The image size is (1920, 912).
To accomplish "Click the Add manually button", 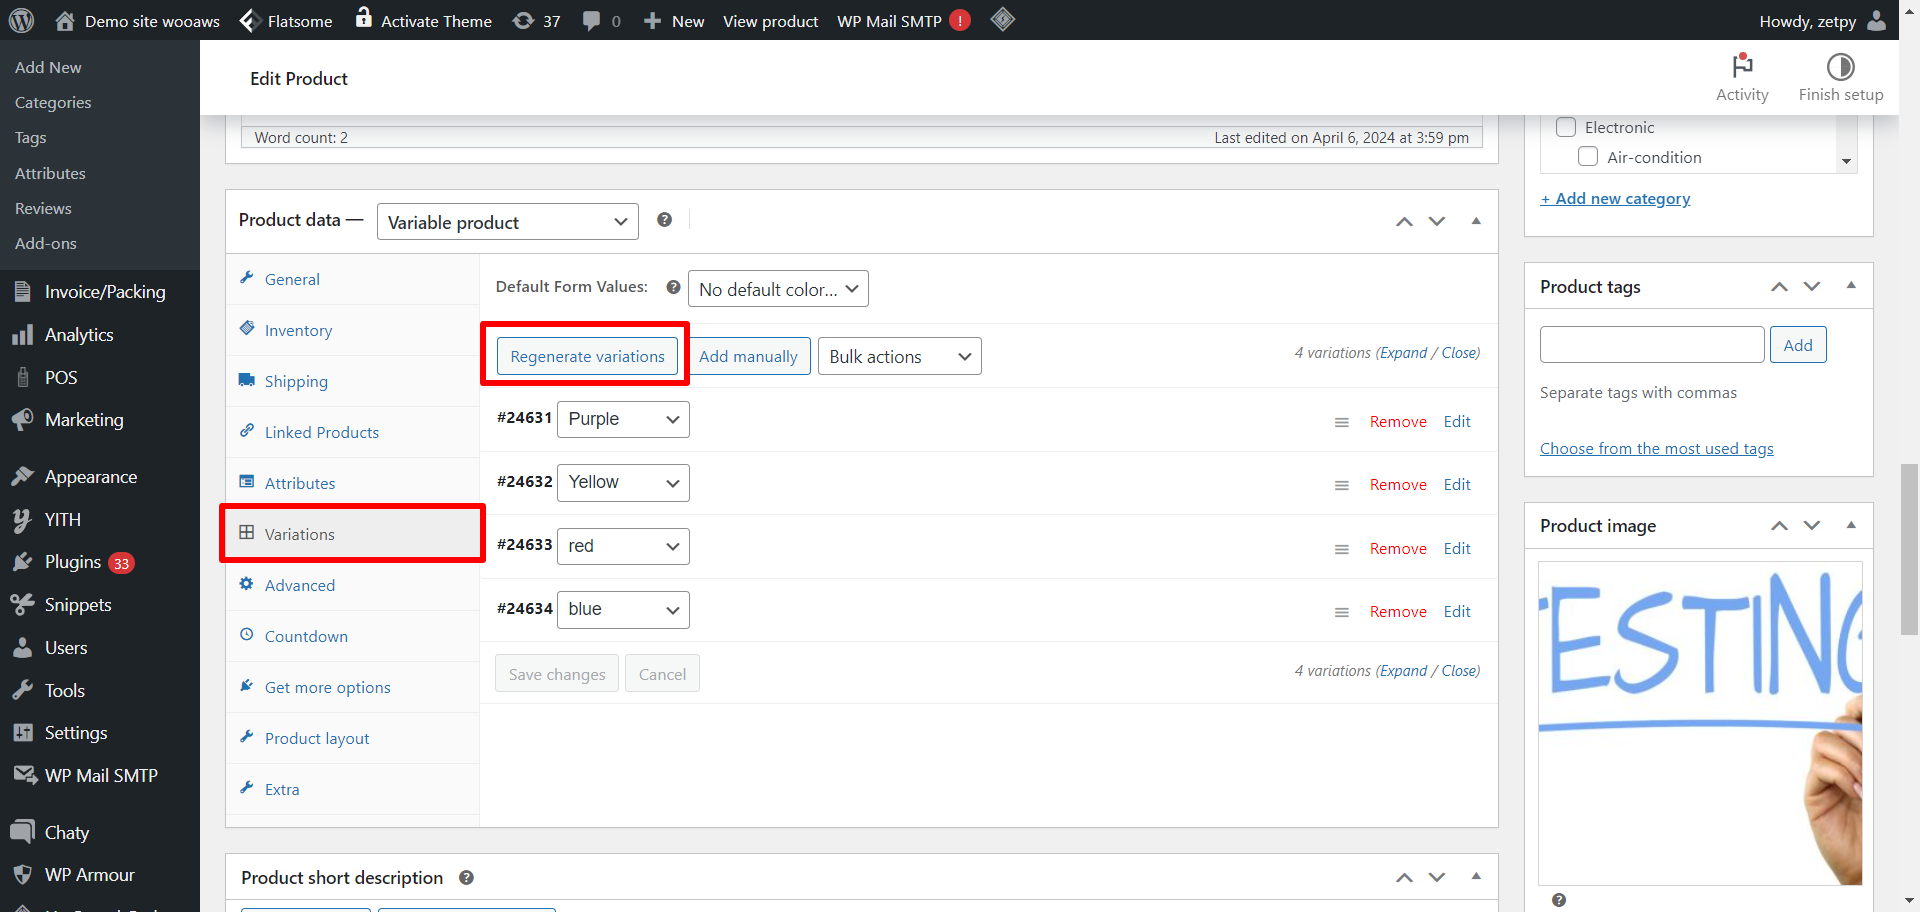I will (748, 356).
